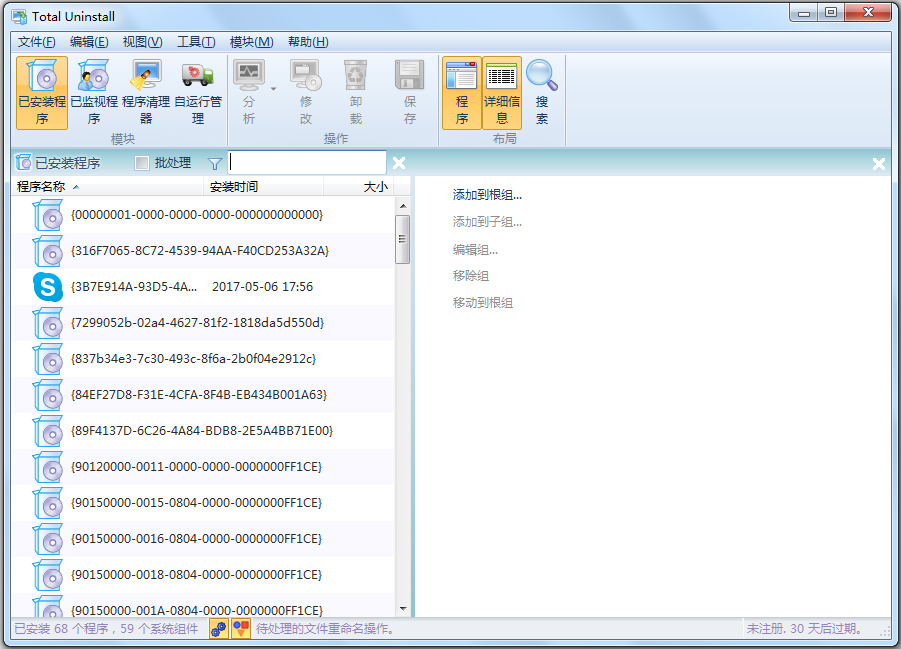901x649 pixels.
Task: Select the {89F4137D-6C26-4A84-BDB8-2E5A4BB71E00} entry
Action: 203,431
